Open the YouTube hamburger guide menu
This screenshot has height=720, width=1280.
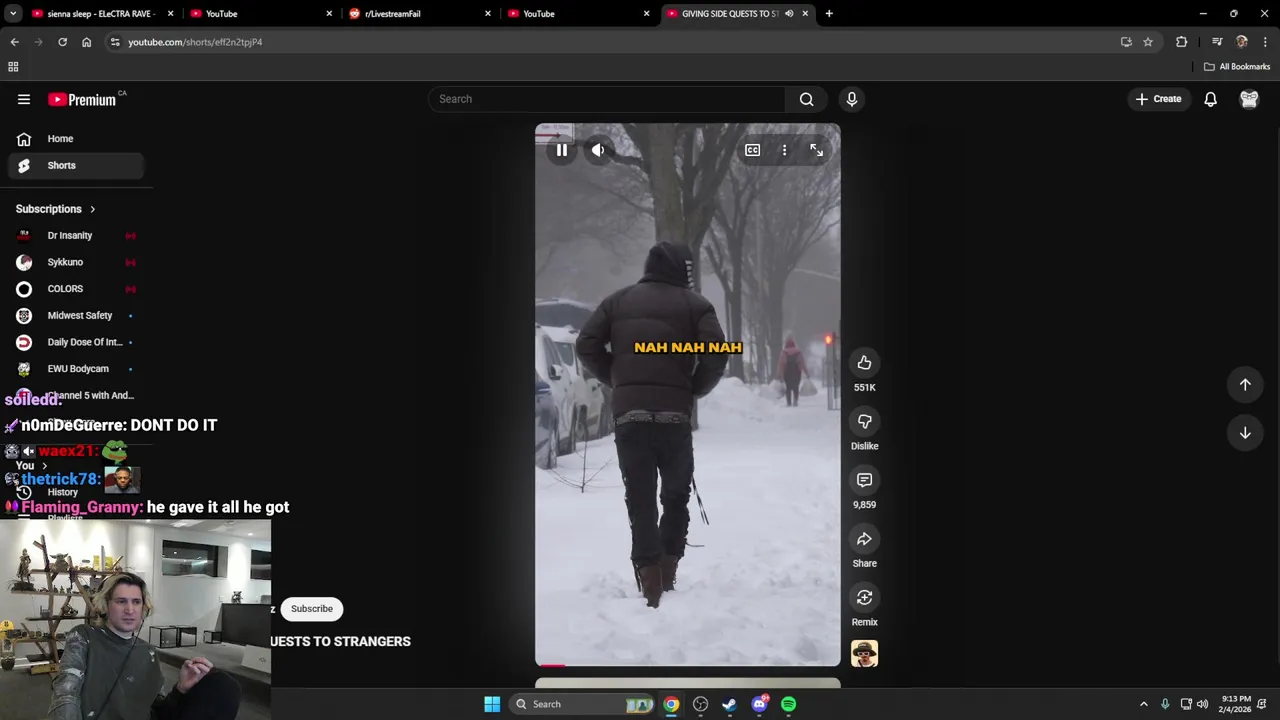pos(24,99)
